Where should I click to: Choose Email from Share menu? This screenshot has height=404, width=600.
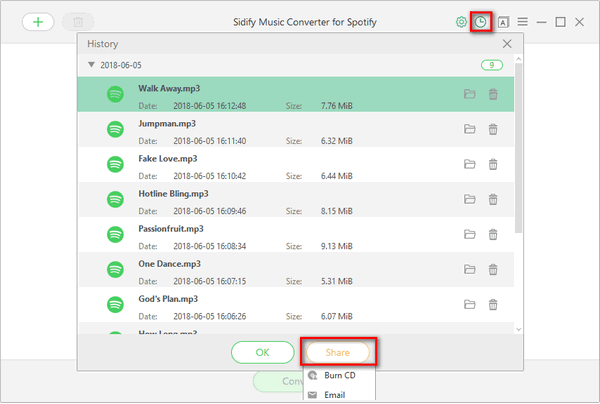click(339, 394)
